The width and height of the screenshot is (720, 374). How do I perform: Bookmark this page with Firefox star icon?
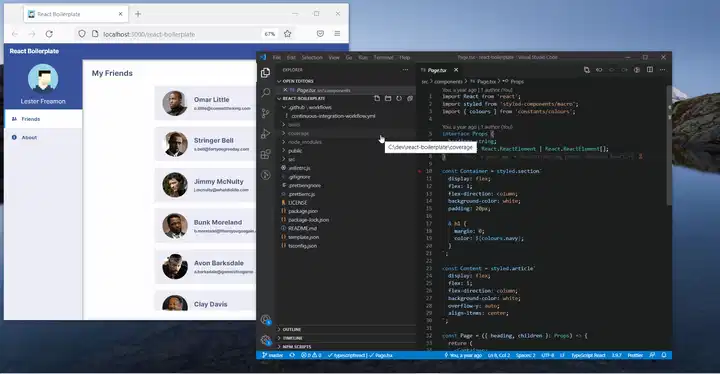[288, 34]
